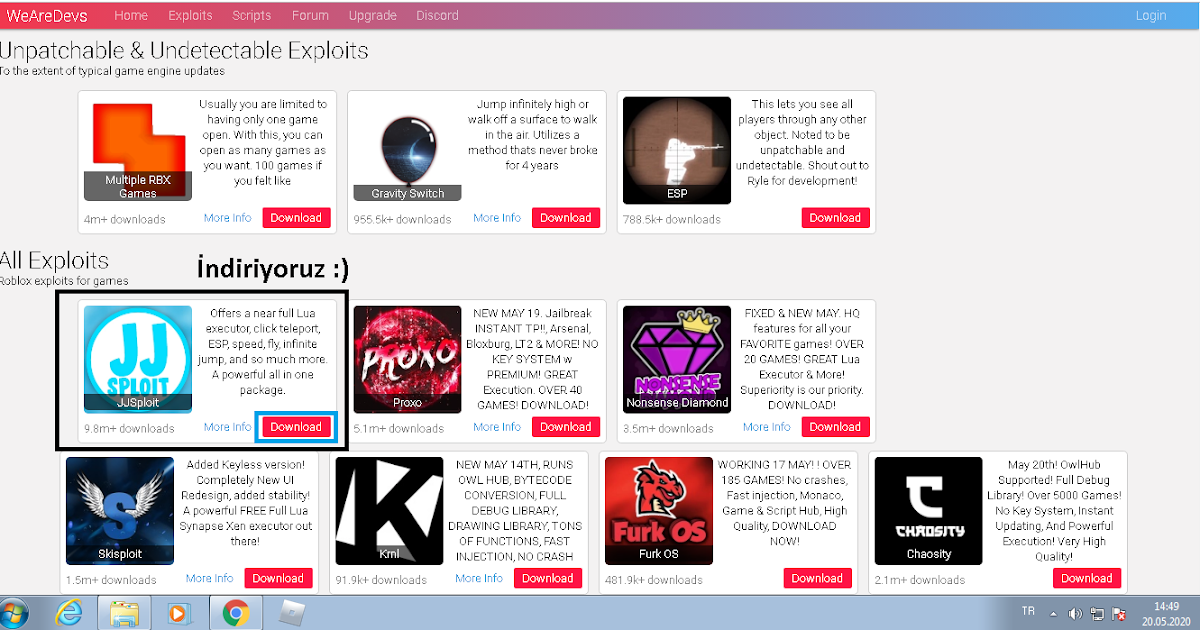Open the Discord nav item

tap(437, 15)
